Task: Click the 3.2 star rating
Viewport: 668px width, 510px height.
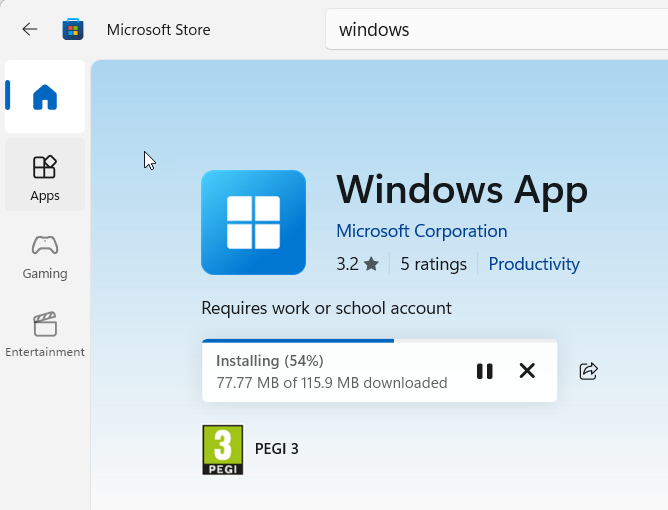Action: [357, 264]
